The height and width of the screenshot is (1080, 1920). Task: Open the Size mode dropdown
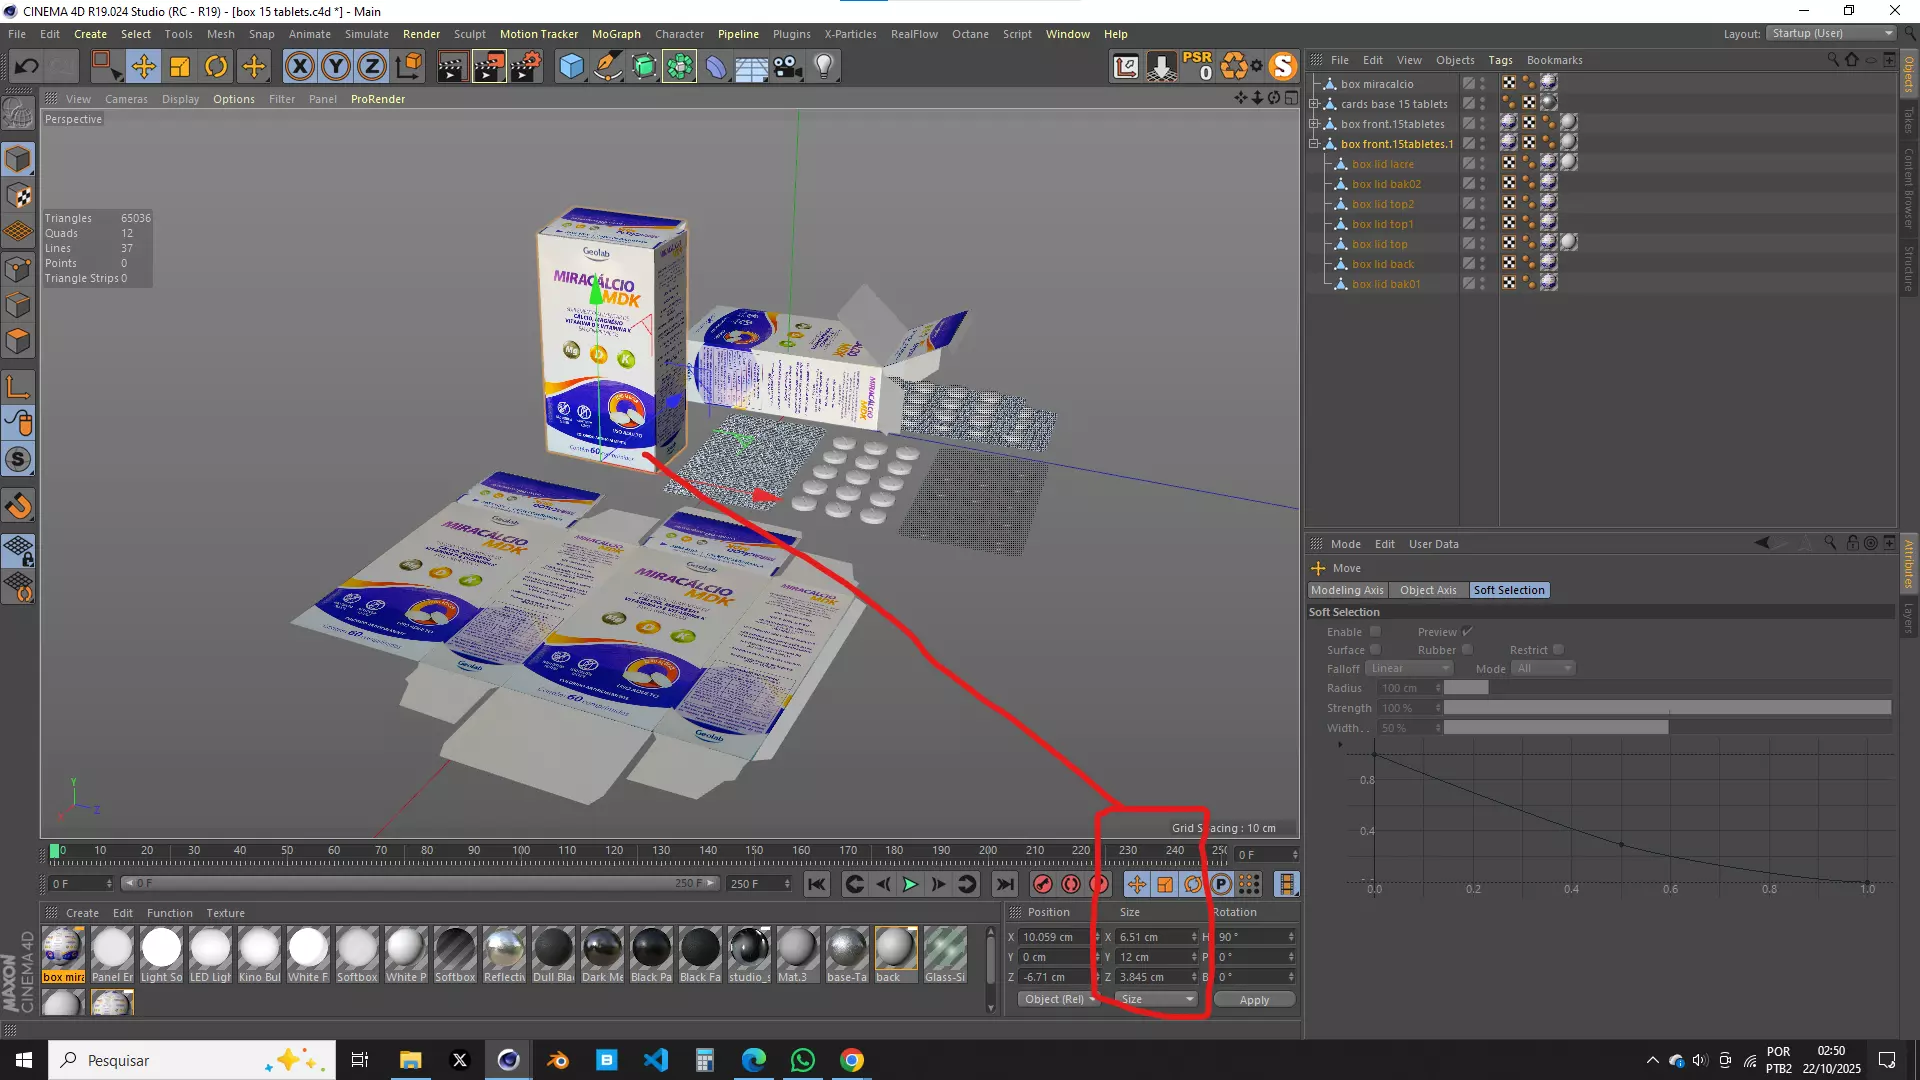pos(1157,999)
